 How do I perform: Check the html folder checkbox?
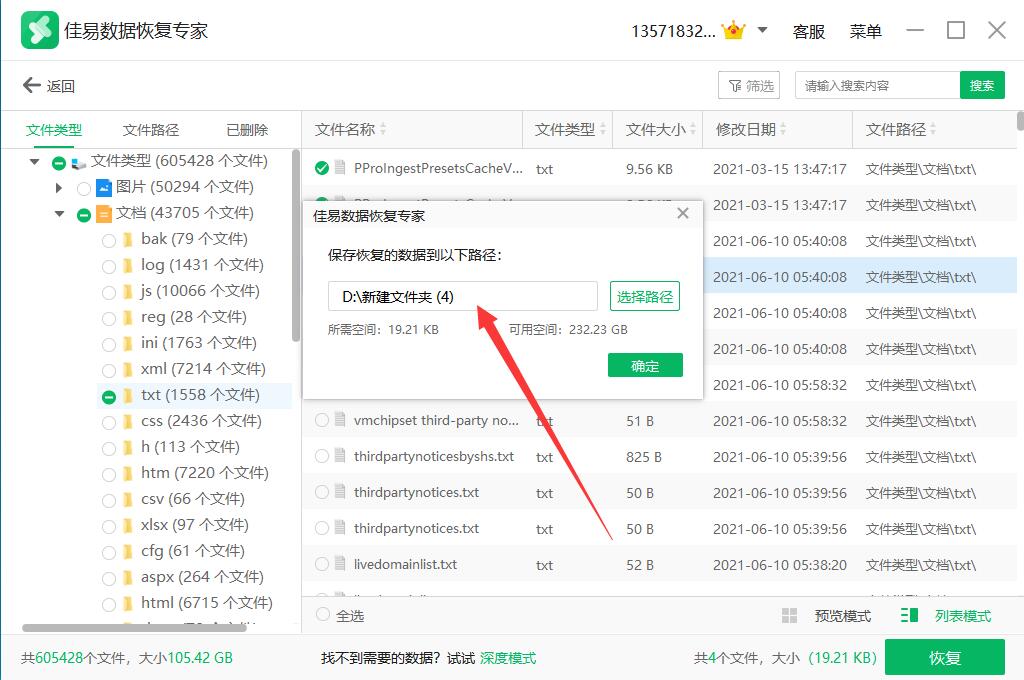[x=109, y=604]
